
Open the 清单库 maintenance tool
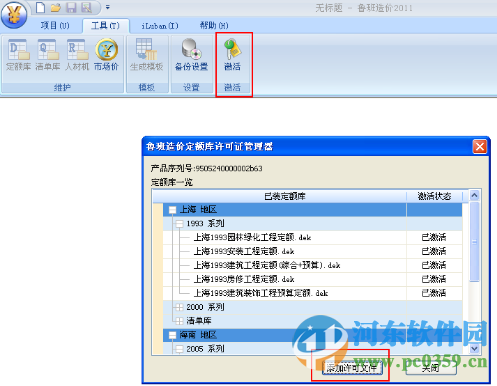pos(48,55)
